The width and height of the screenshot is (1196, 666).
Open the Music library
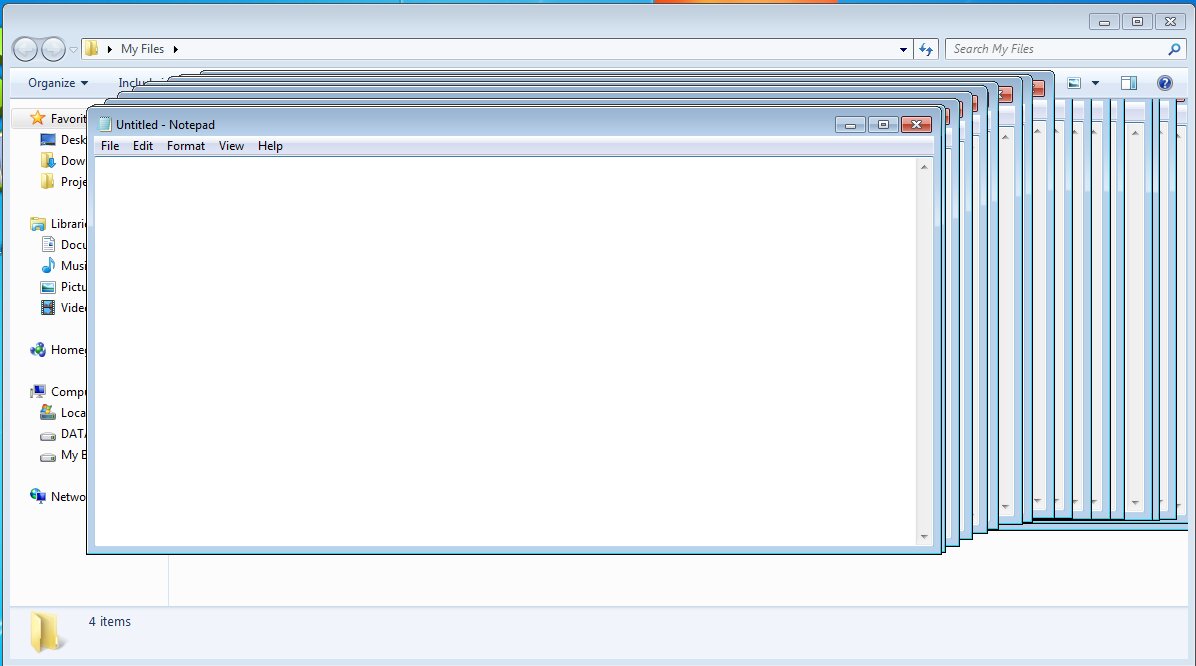[x=63, y=265]
